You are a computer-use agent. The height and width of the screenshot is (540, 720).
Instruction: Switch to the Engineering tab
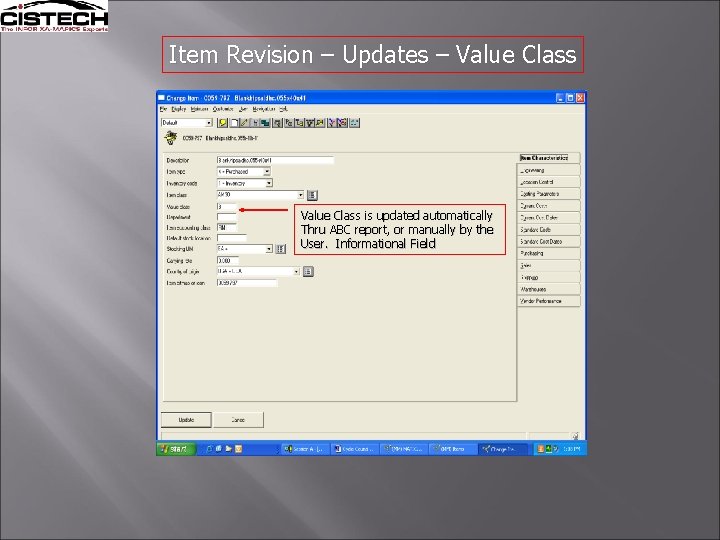548,170
